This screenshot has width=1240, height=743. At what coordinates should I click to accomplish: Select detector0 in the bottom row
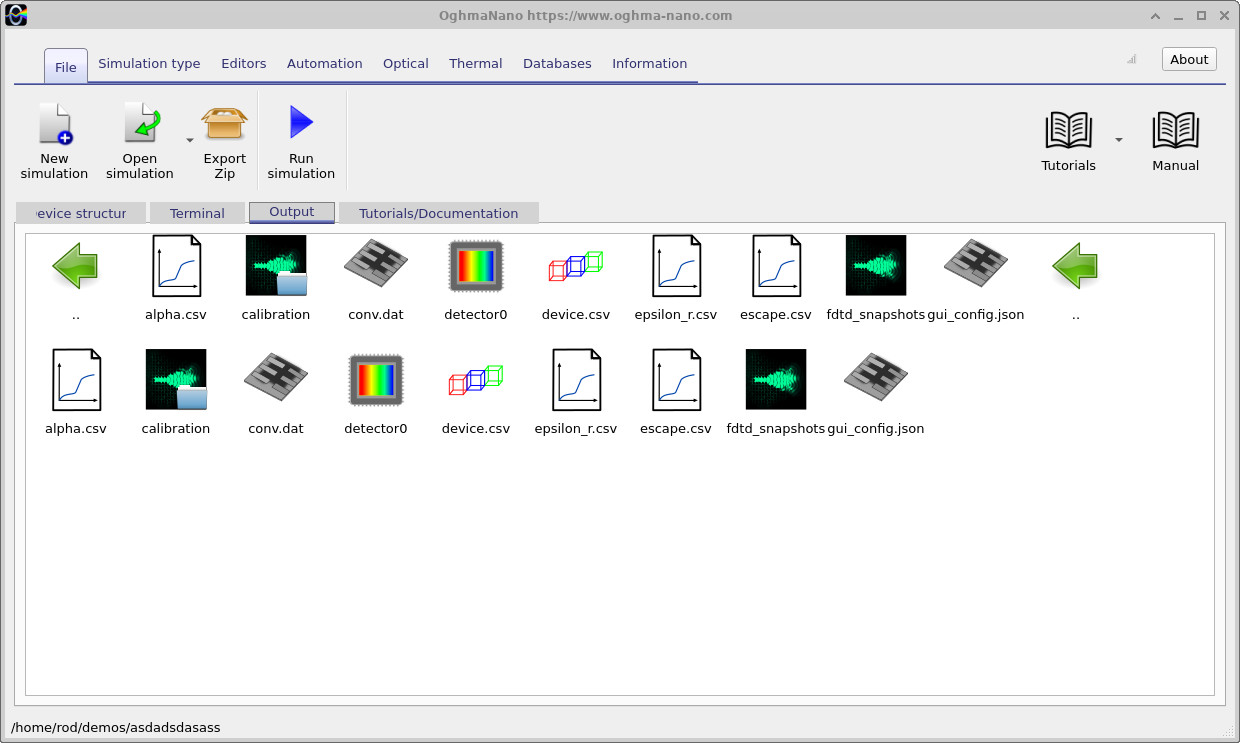[x=376, y=392]
